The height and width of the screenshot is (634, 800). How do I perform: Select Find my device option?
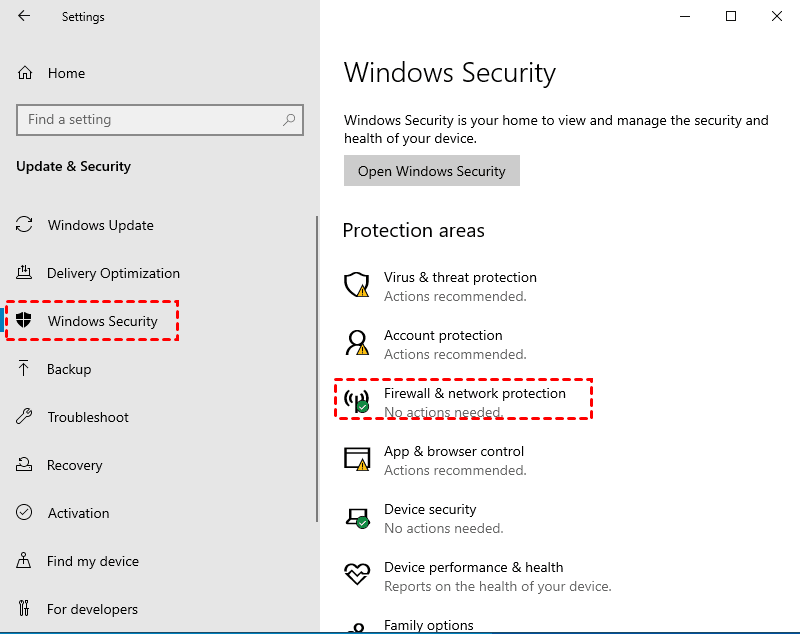[92, 561]
